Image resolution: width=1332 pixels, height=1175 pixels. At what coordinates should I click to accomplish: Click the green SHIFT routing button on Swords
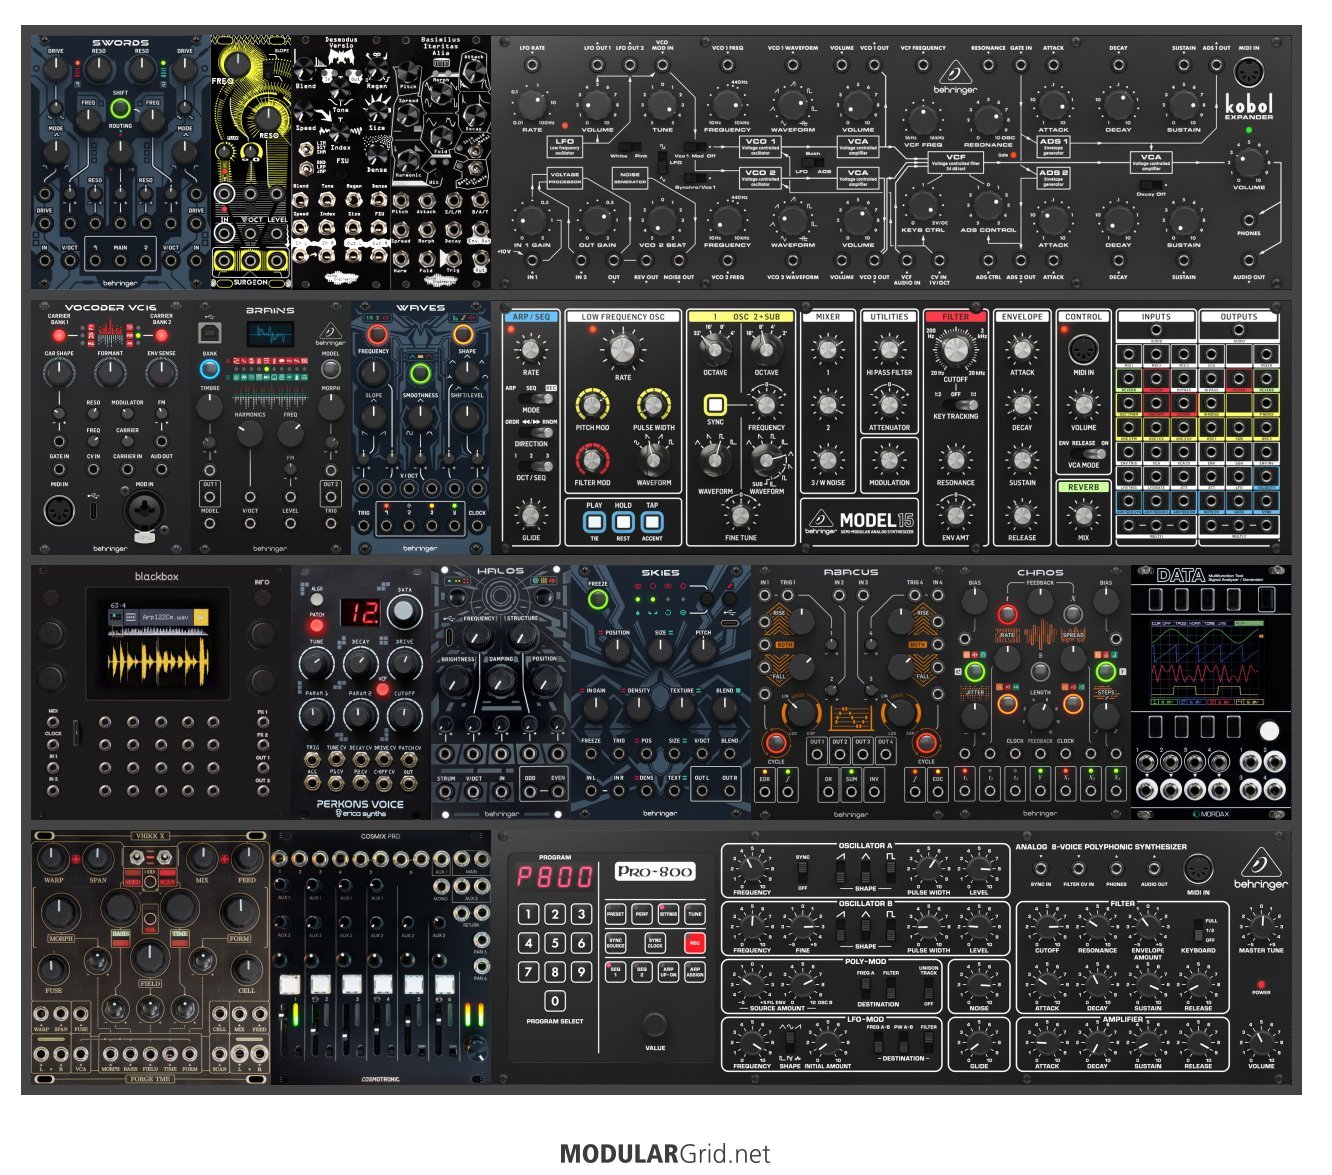point(120,108)
